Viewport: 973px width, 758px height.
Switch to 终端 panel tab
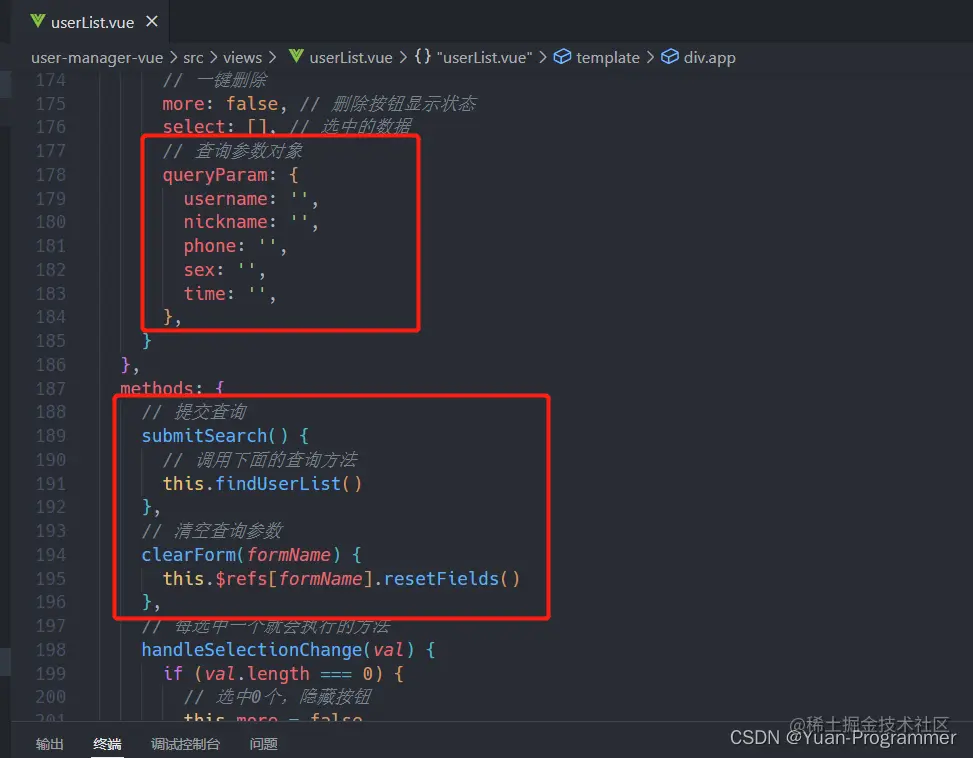point(107,744)
